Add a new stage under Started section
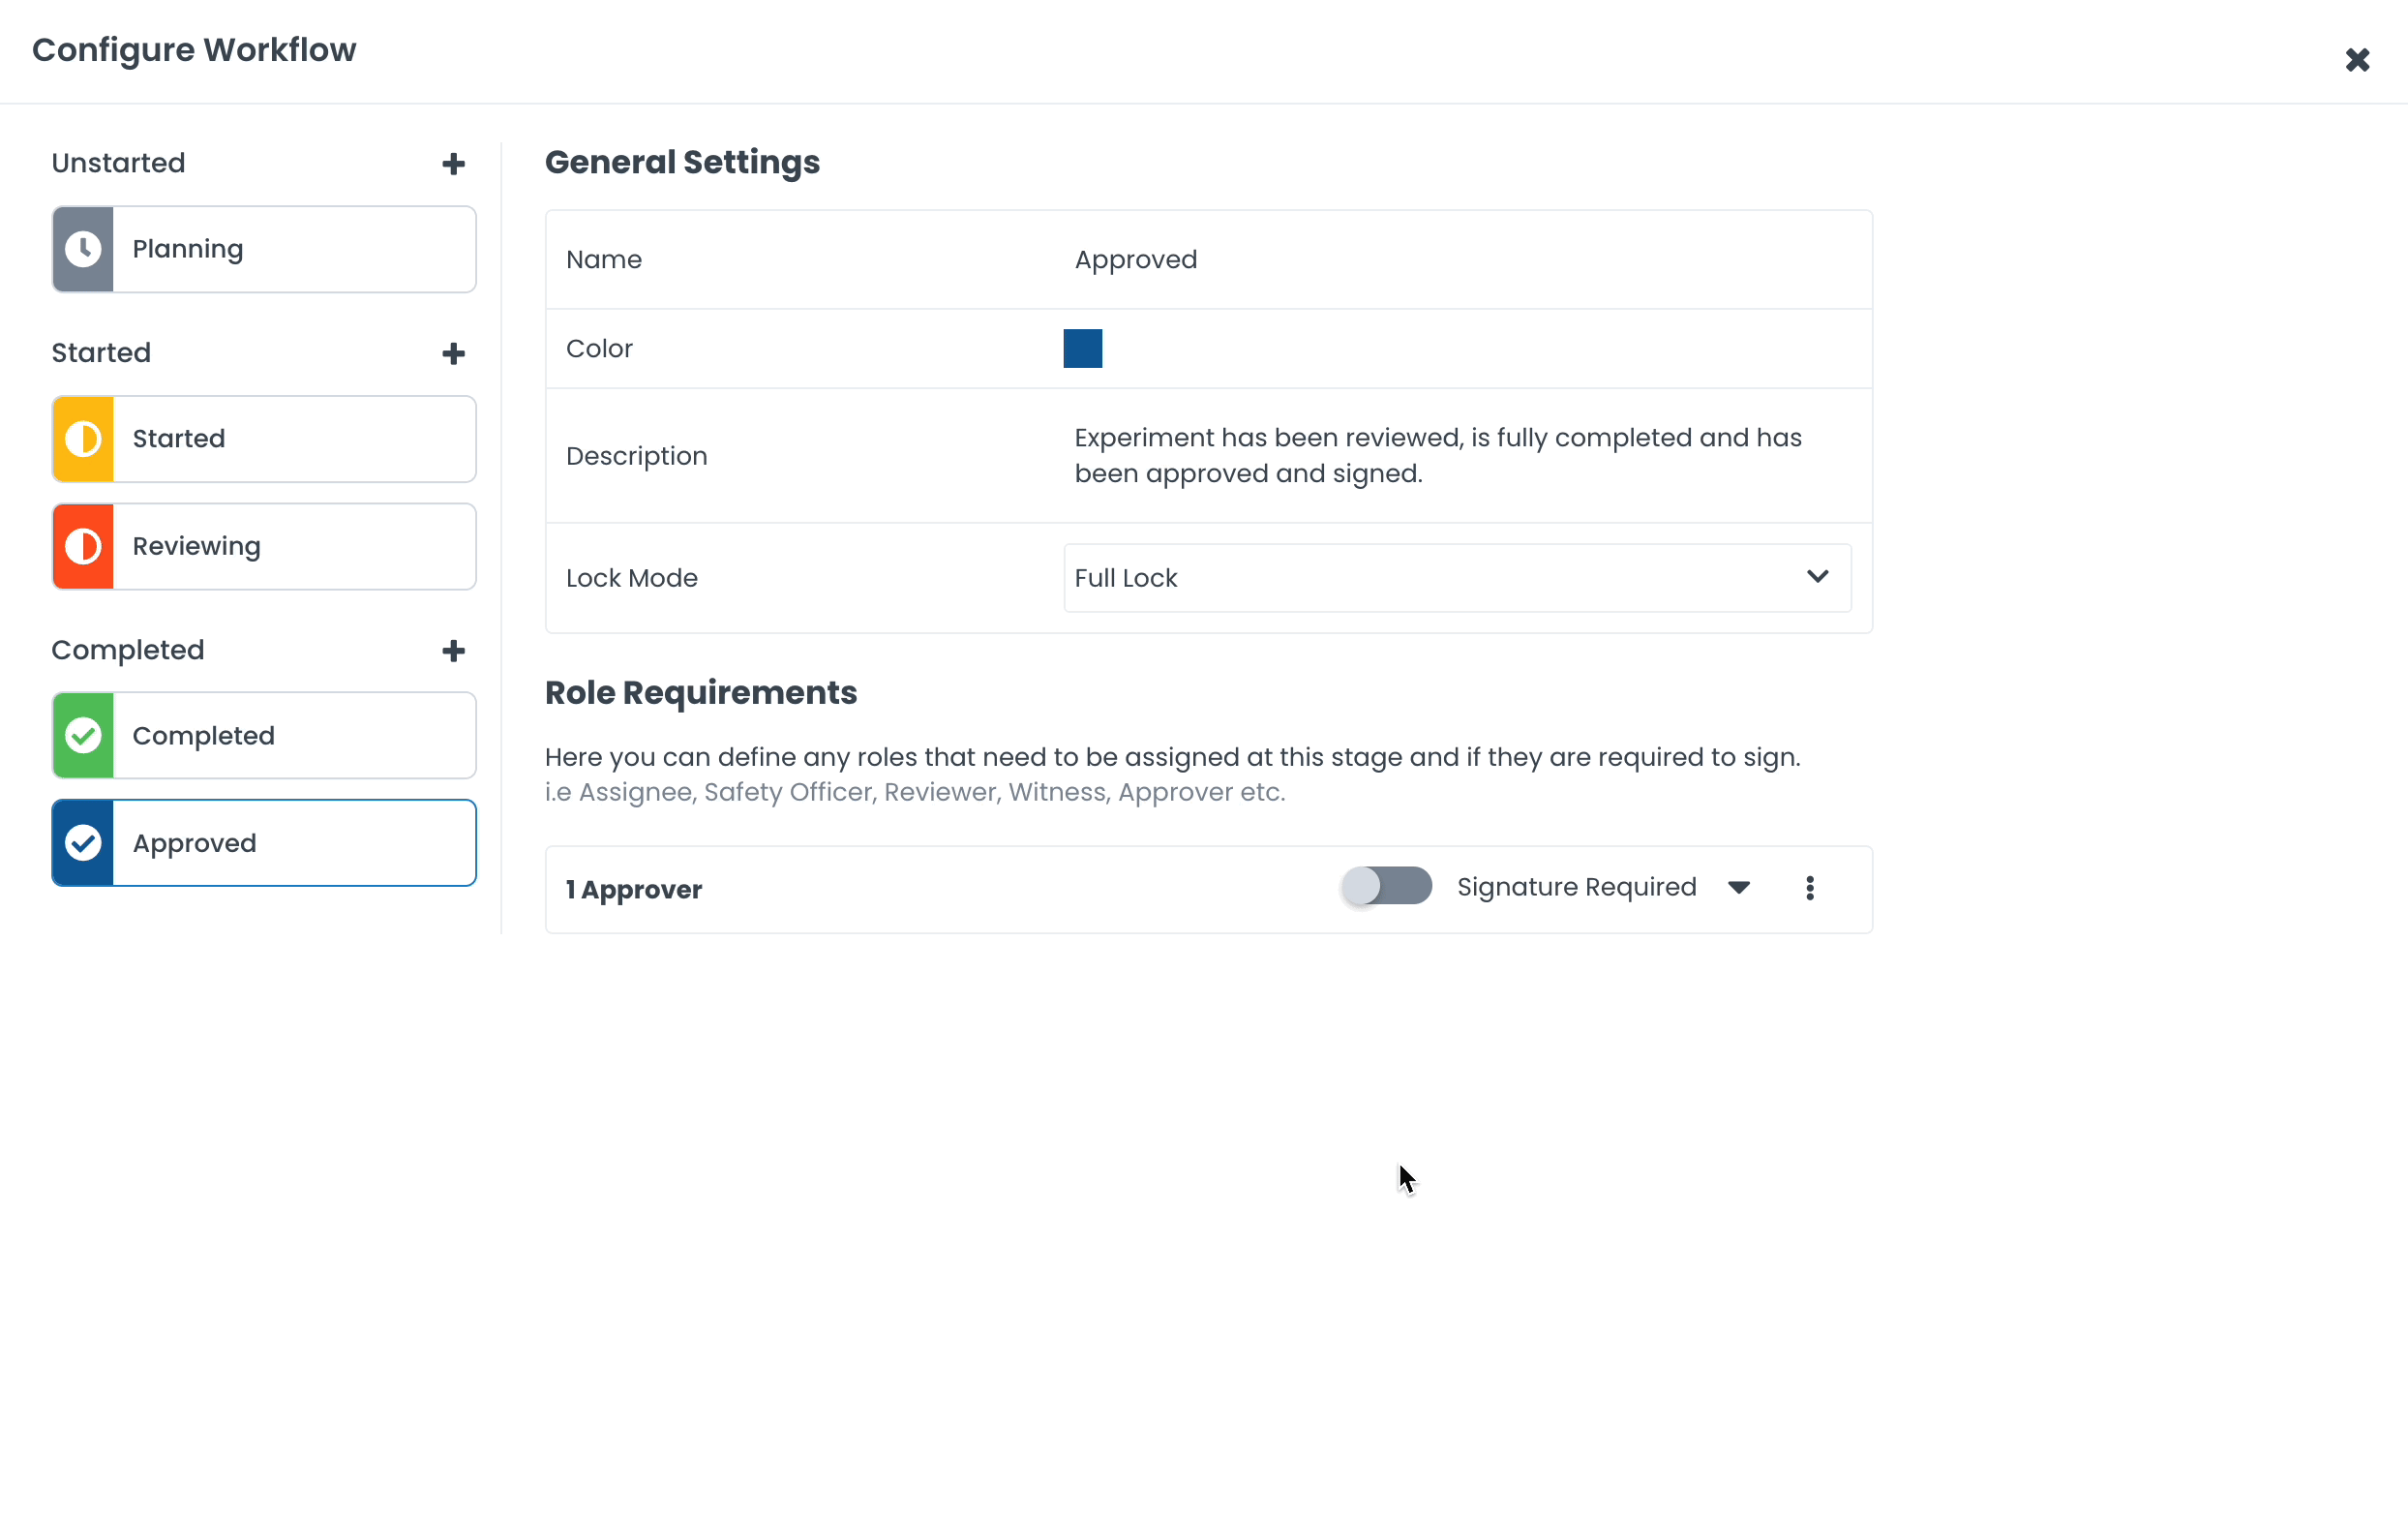The width and height of the screenshot is (2408, 1520). (x=453, y=353)
